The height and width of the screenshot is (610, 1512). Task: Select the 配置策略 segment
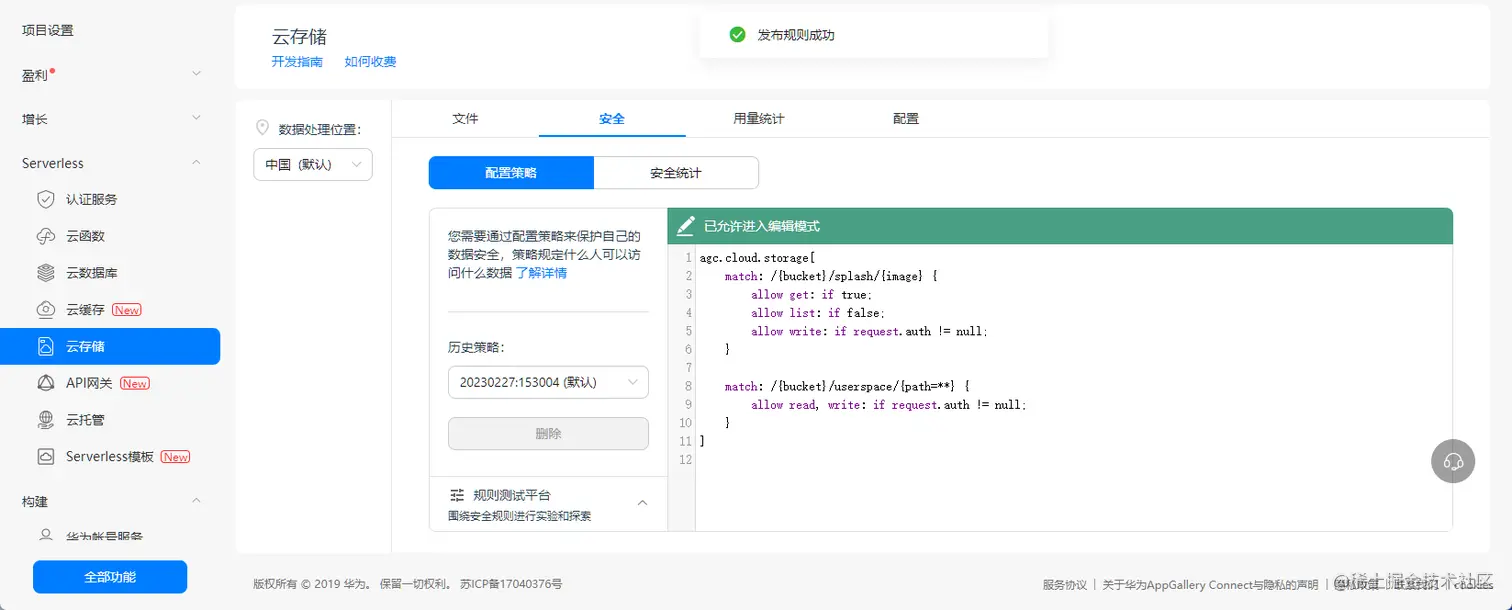pos(511,172)
